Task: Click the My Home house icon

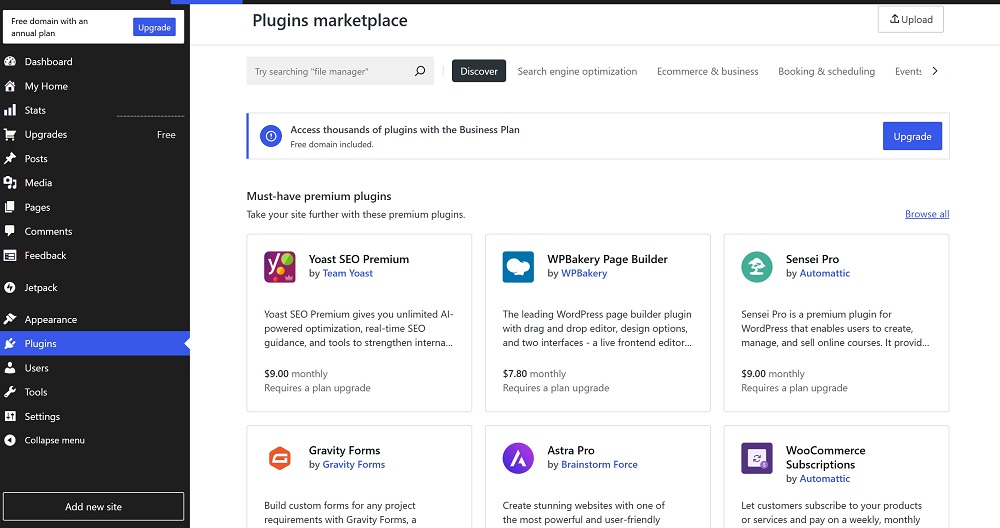Action: click(x=10, y=86)
